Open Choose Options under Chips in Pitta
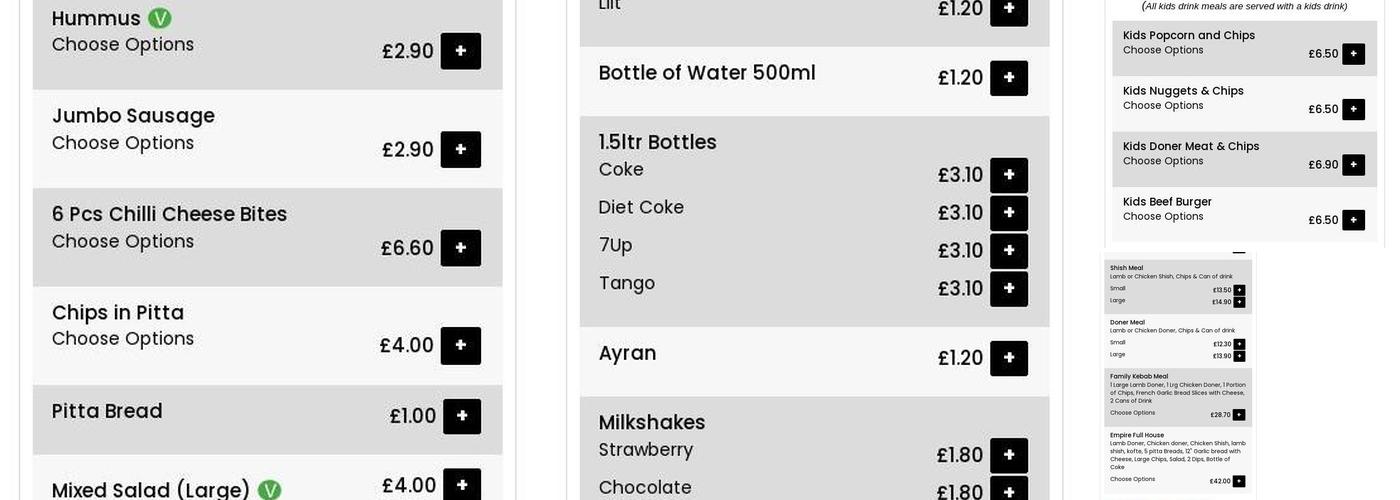 (x=123, y=339)
